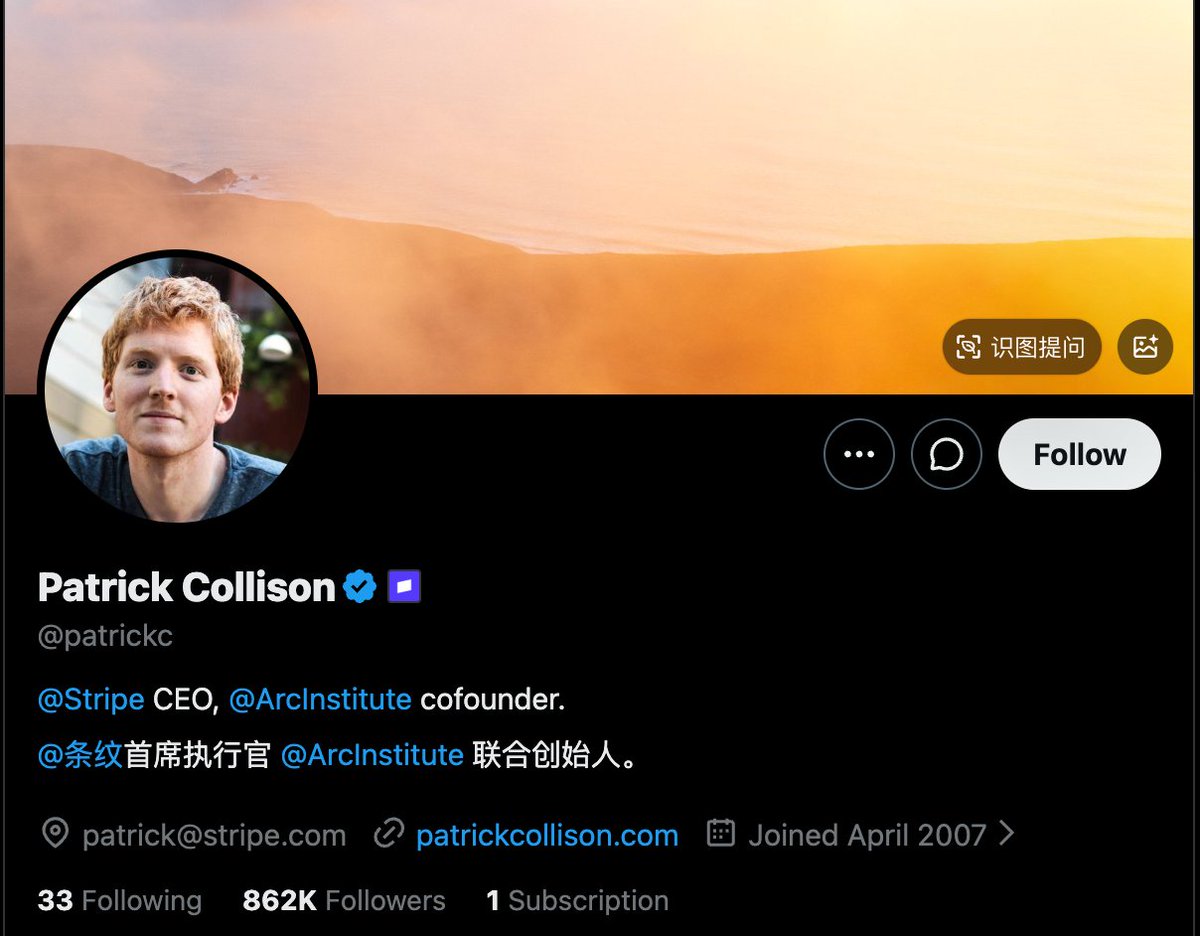Open the profile avatar photo
Viewport: 1200px width, 936px height.
(177, 388)
